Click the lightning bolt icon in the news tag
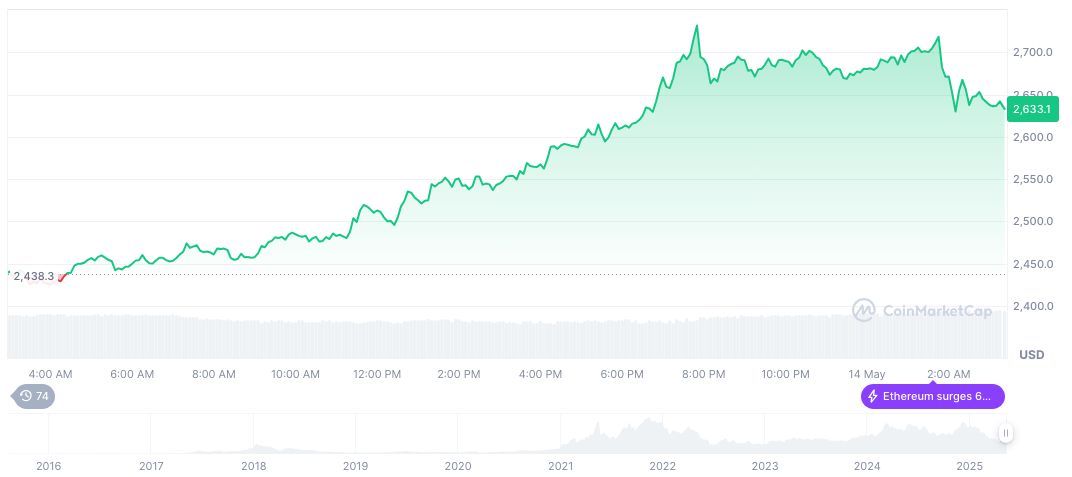1072x477 pixels. [x=875, y=396]
